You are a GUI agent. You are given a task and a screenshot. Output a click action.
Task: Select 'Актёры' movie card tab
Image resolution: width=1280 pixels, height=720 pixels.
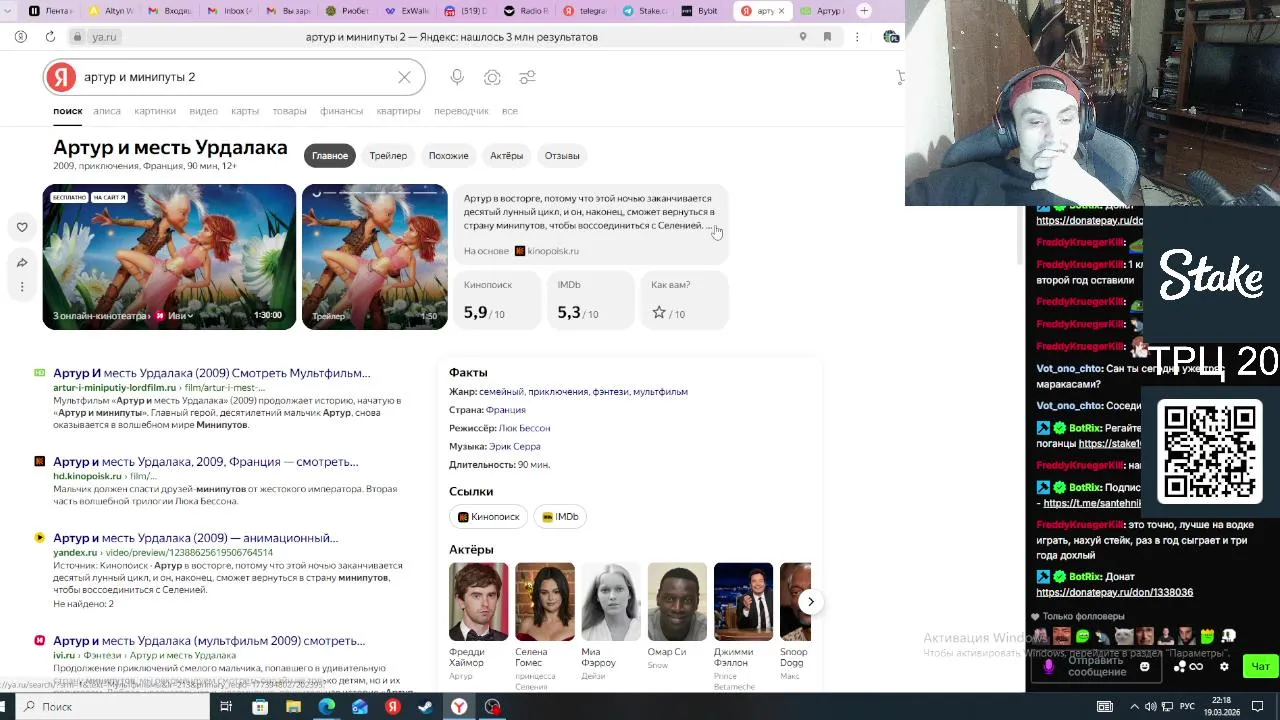(x=507, y=155)
